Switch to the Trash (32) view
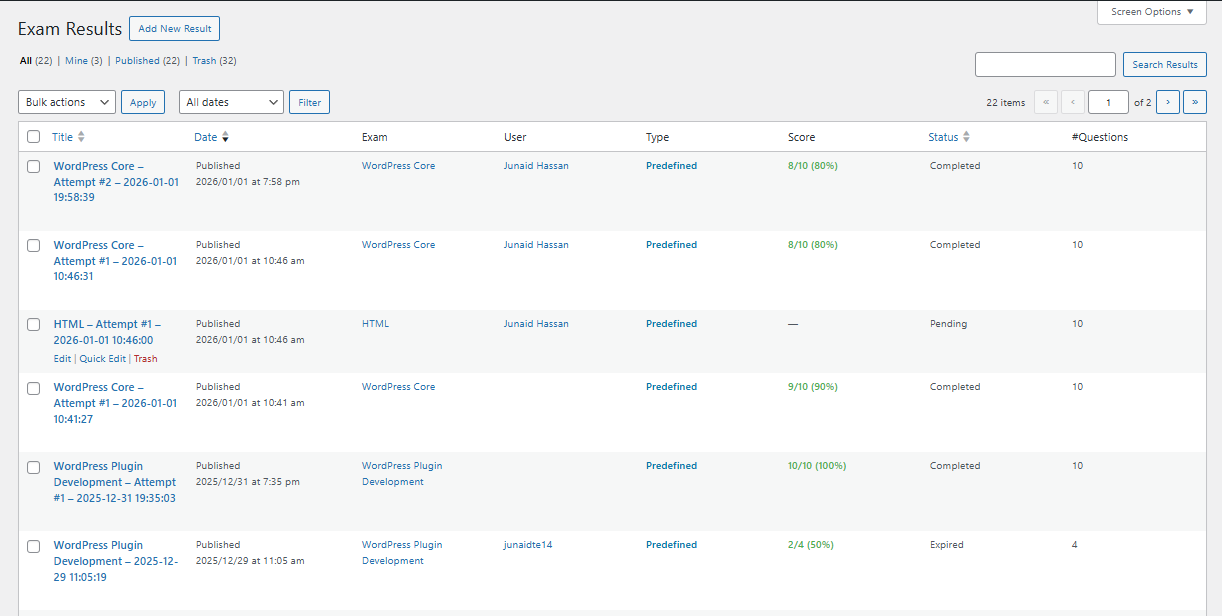1222x616 pixels. point(214,61)
